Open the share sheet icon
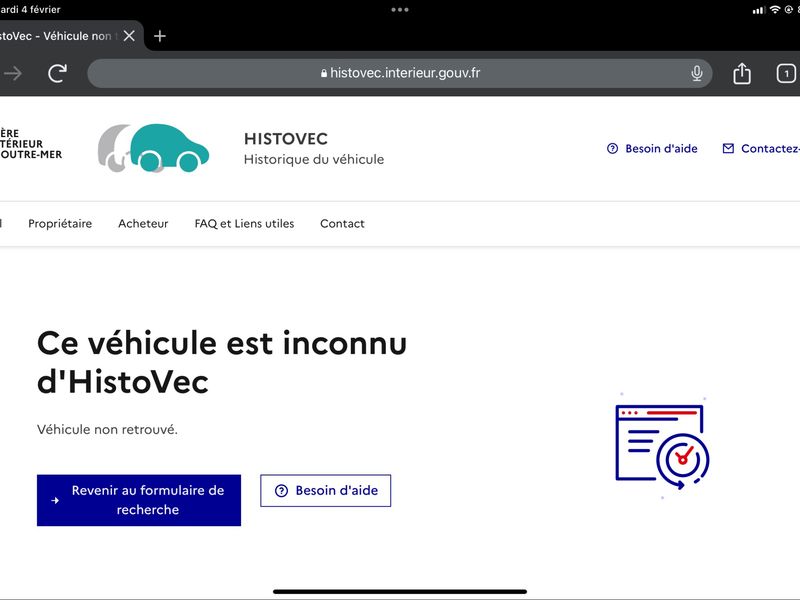800x600 pixels. click(742, 73)
